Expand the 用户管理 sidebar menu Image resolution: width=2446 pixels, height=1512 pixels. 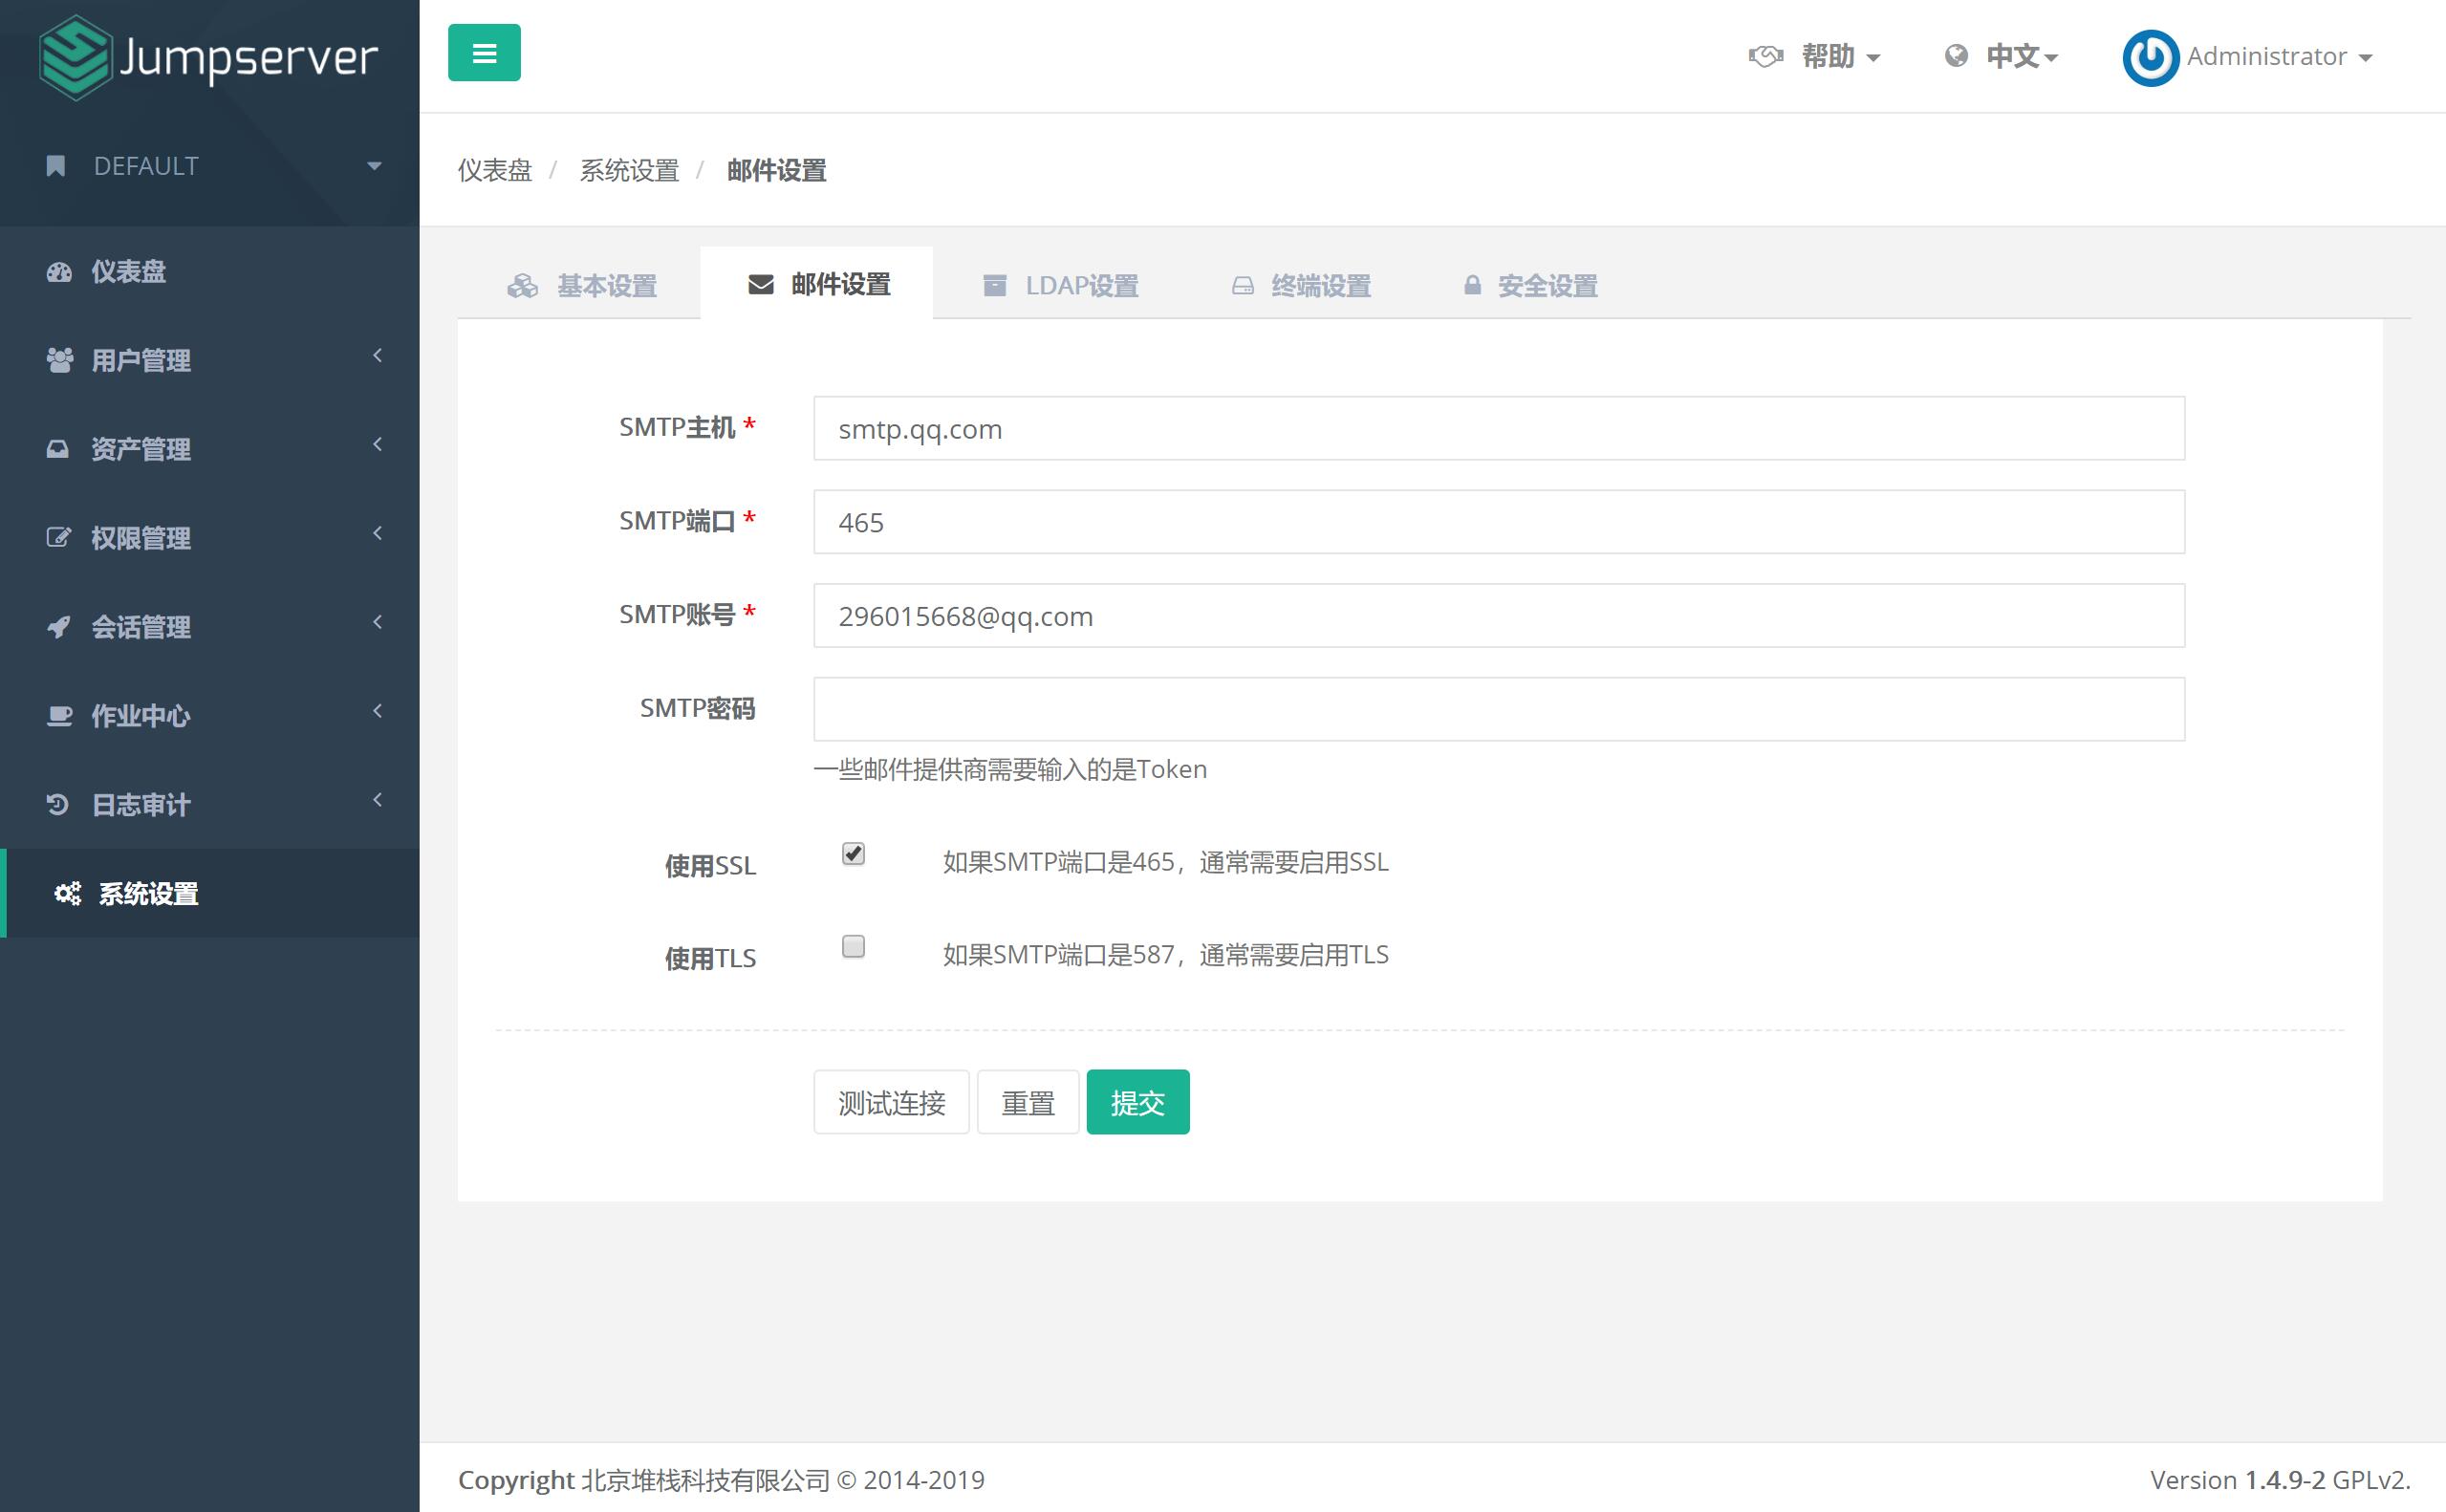[209, 360]
